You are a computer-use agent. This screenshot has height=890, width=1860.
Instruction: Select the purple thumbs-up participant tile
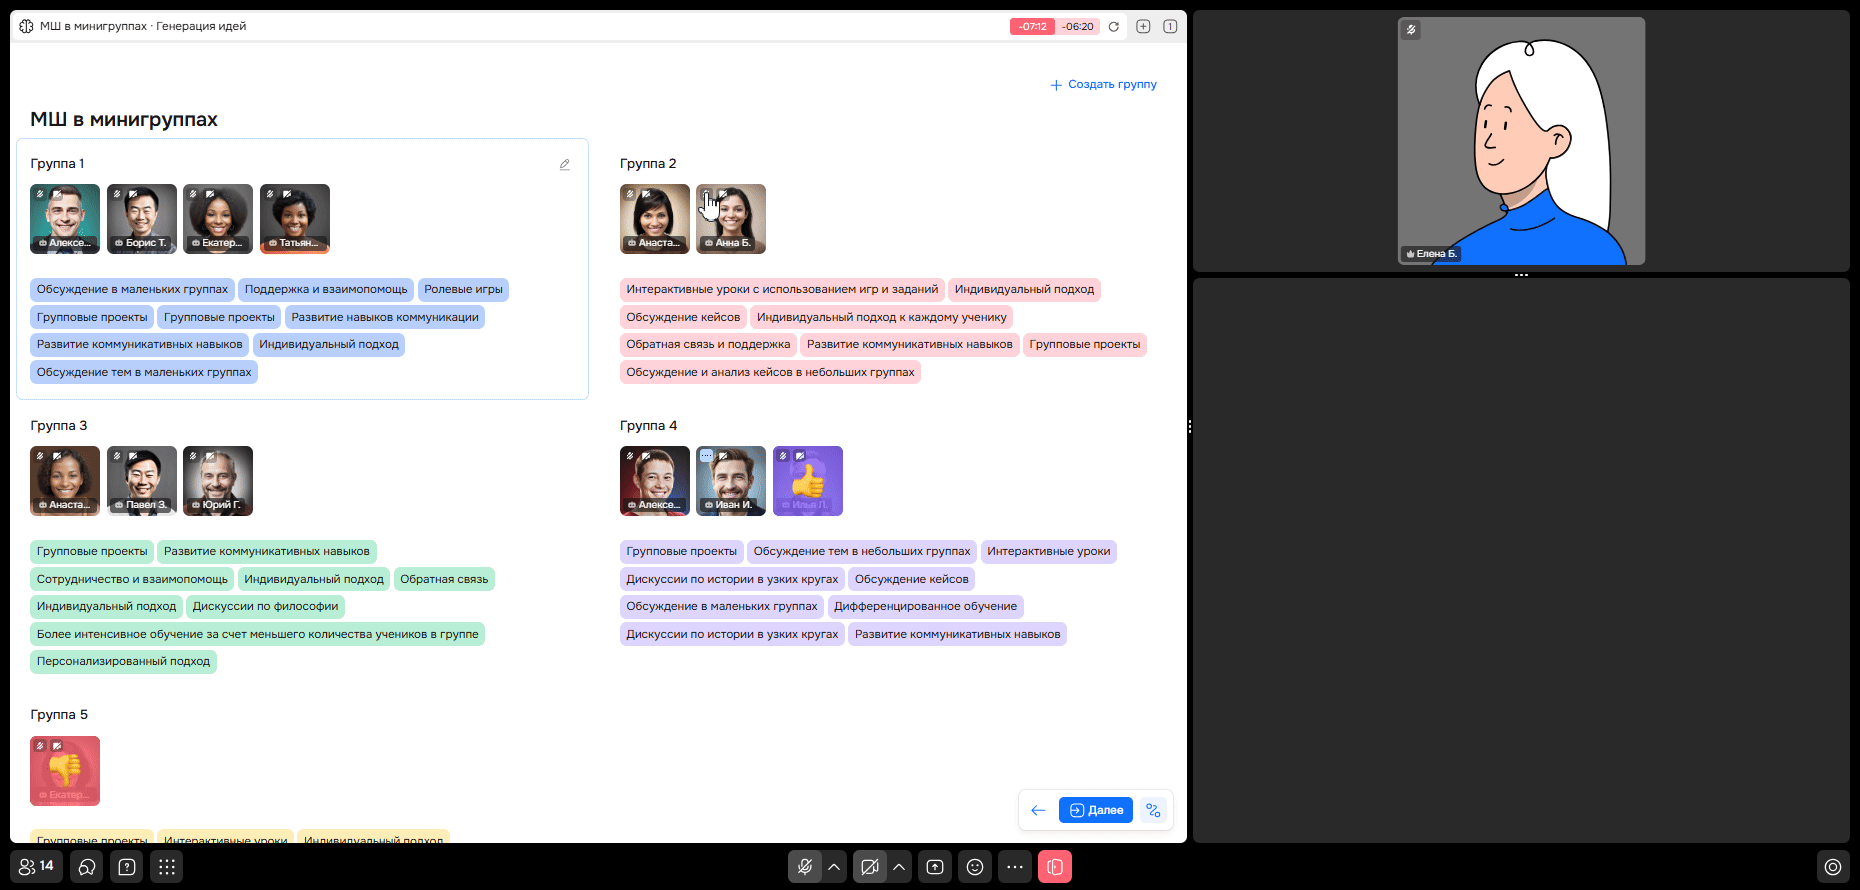808,481
